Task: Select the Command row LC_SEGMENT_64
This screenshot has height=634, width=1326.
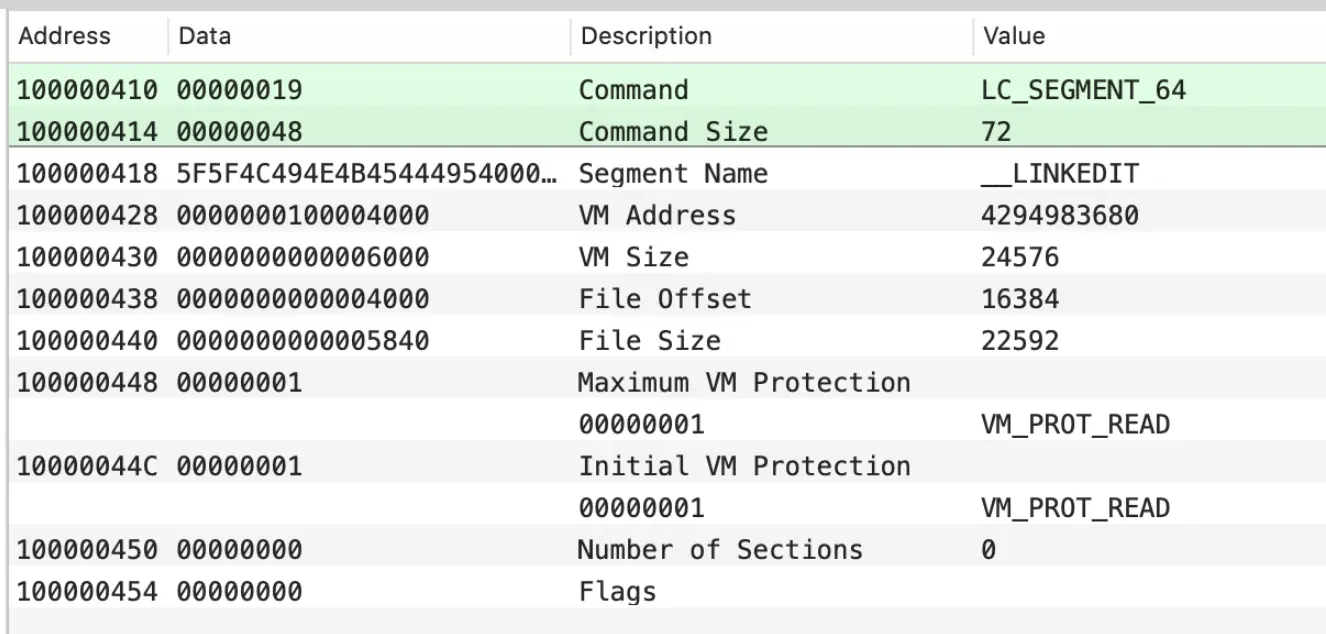Action: (x=634, y=90)
